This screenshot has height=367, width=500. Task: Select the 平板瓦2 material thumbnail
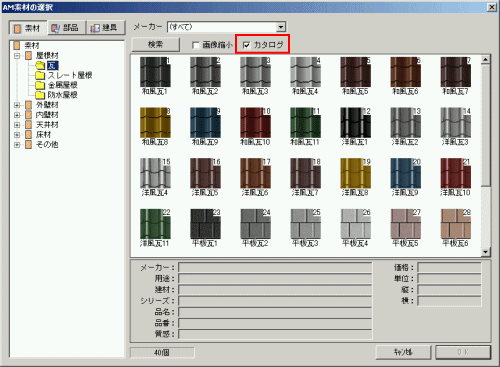point(255,224)
